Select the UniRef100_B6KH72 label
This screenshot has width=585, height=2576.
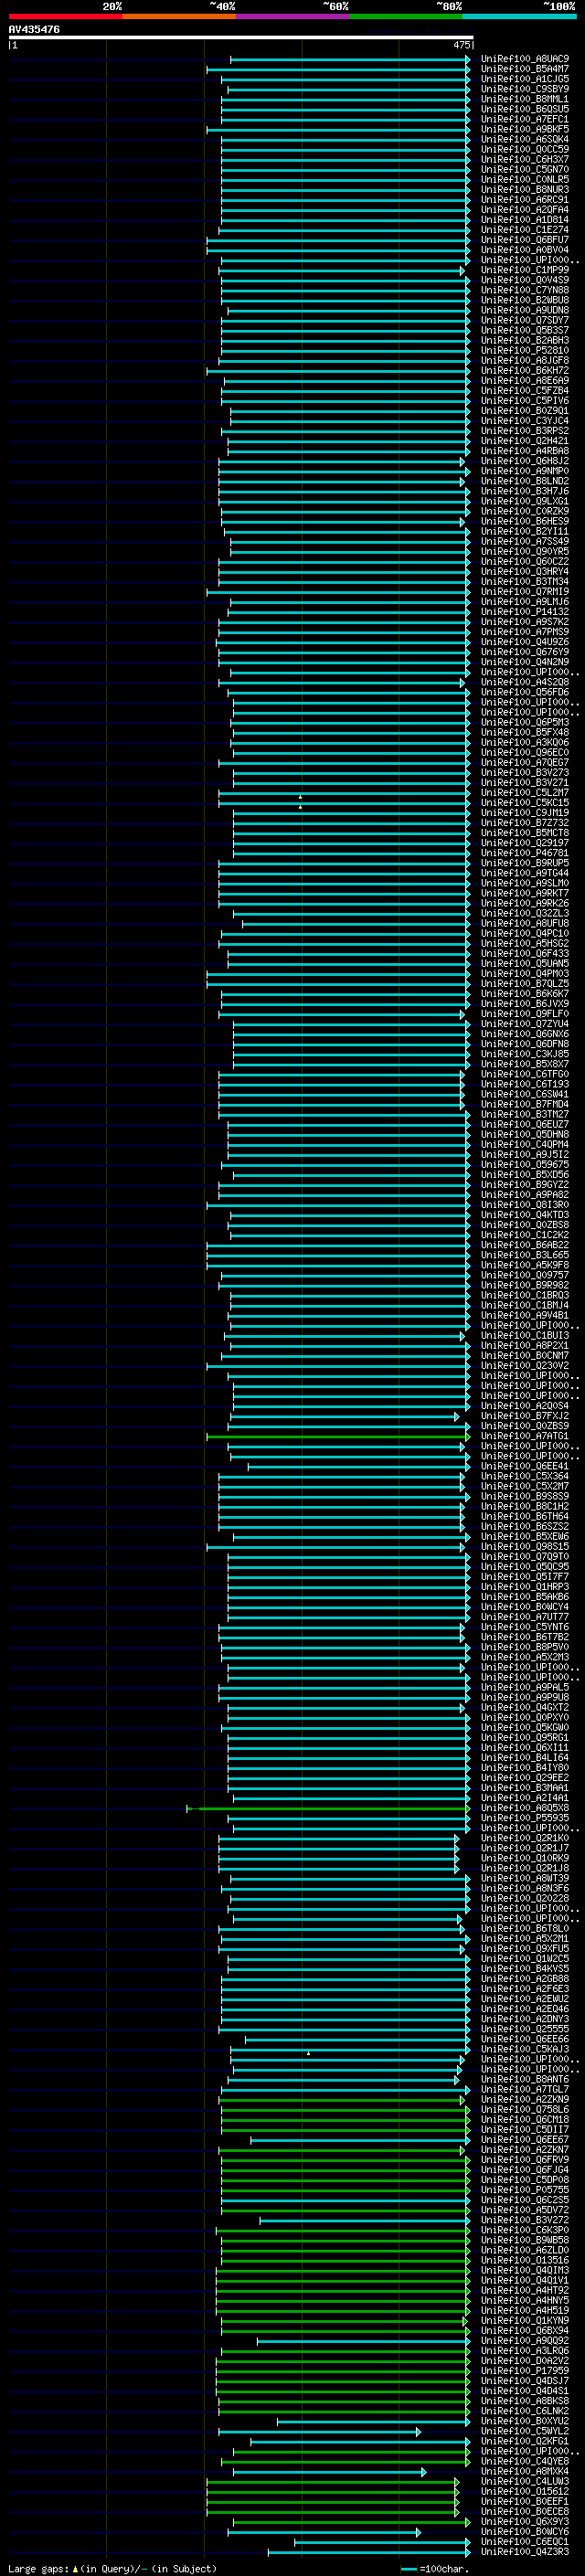point(525,370)
